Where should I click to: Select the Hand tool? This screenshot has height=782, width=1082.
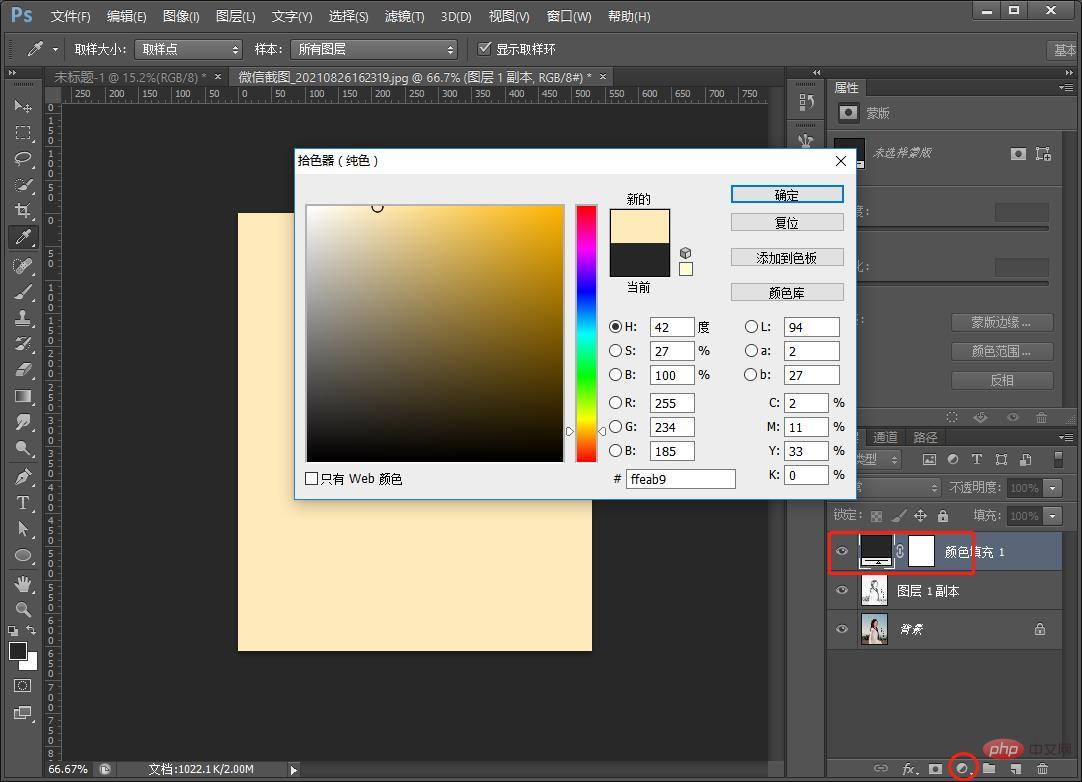(23, 584)
